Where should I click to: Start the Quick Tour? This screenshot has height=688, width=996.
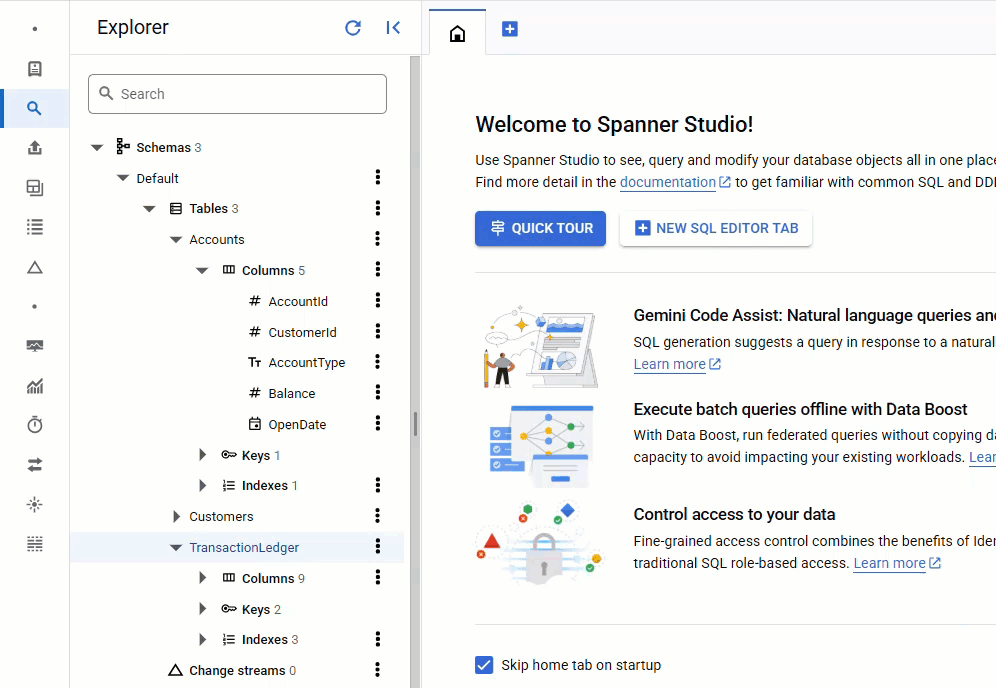pyautogui.click(x=540, y=228)
